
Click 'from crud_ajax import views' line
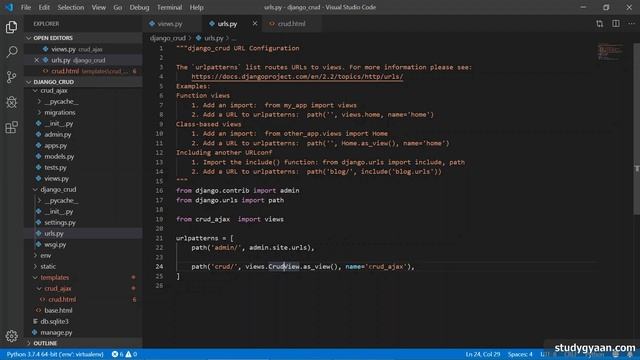point(229,219)
